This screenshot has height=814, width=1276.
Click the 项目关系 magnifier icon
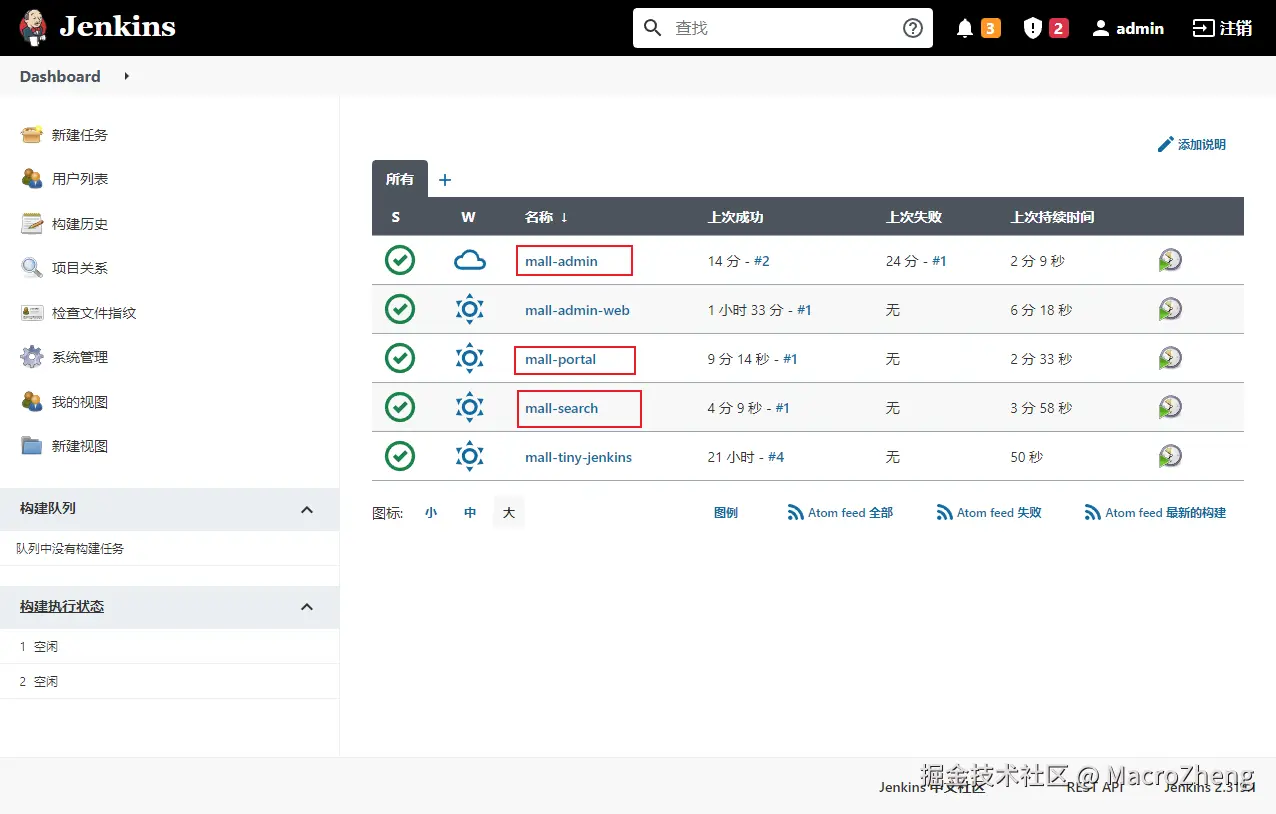(x=32, y=267)
